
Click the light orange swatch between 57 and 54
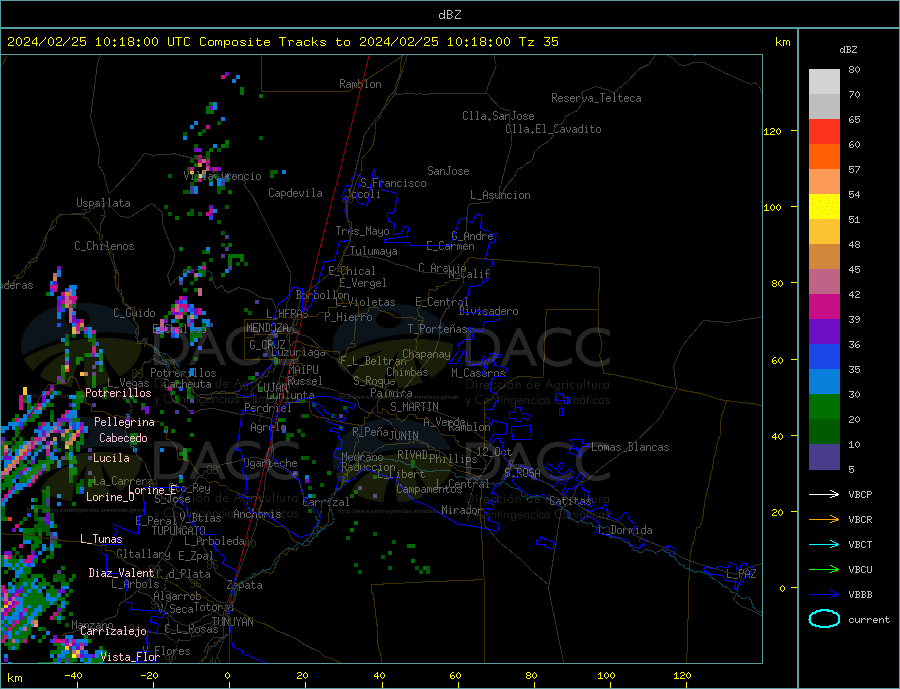[x=824, y=181]
